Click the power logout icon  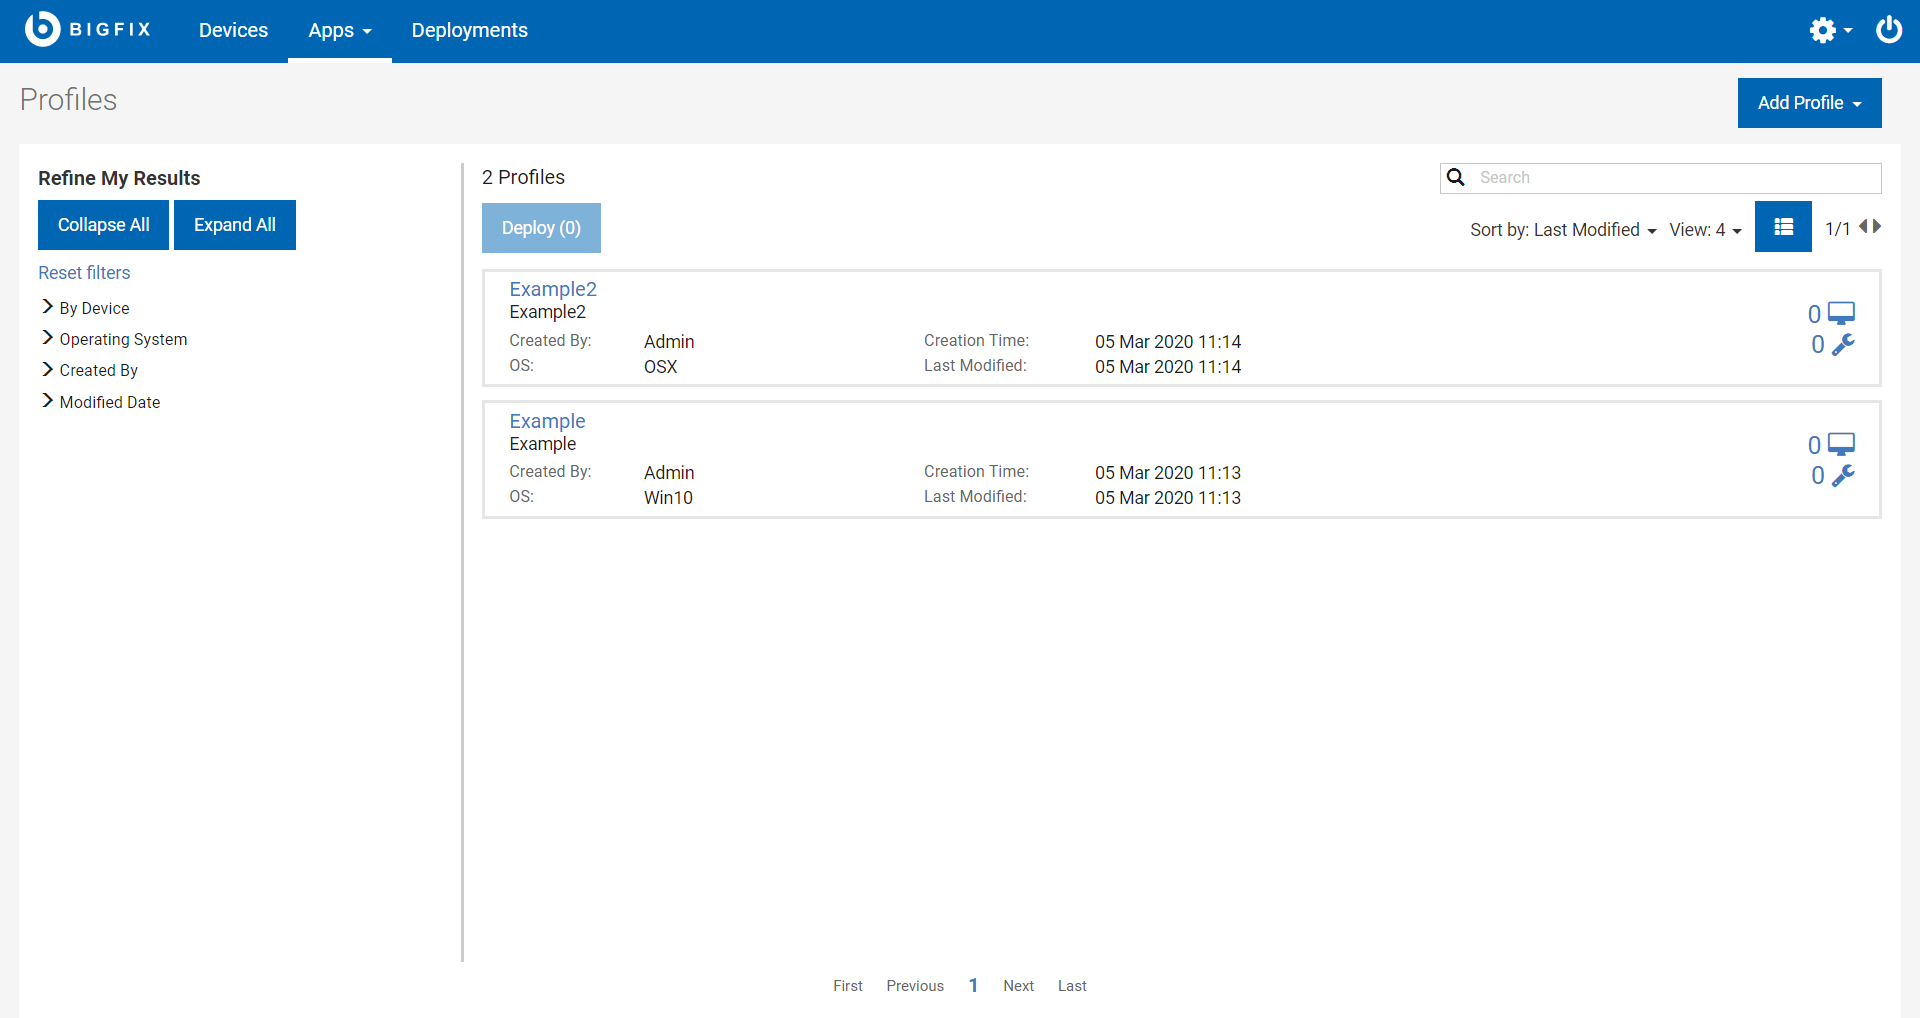click(x=1888, y=30)
